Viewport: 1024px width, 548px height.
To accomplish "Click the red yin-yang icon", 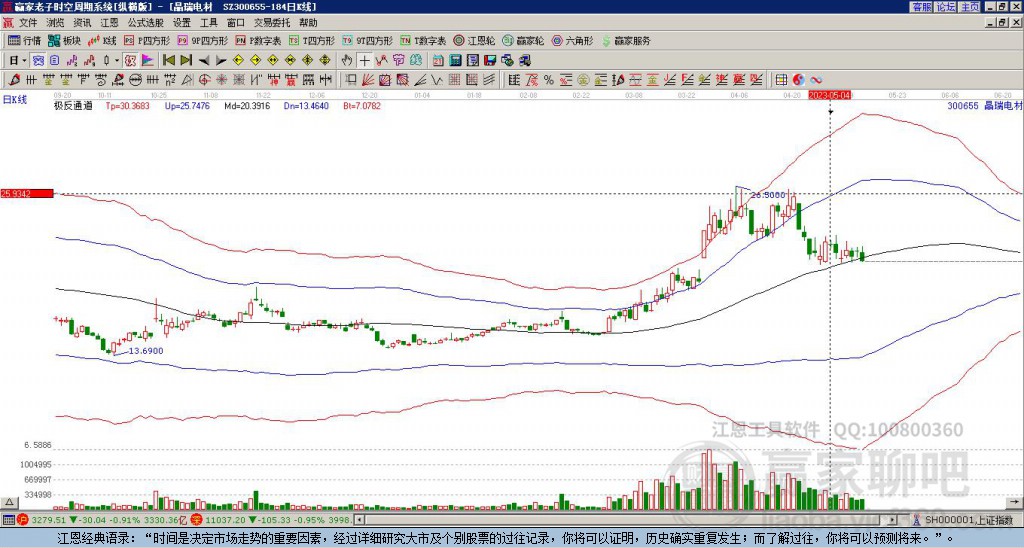I will coord(798,80).
